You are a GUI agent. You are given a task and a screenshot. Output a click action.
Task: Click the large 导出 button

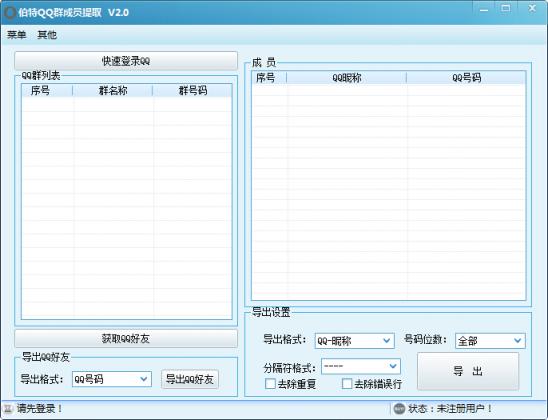[x=468, y=371]
